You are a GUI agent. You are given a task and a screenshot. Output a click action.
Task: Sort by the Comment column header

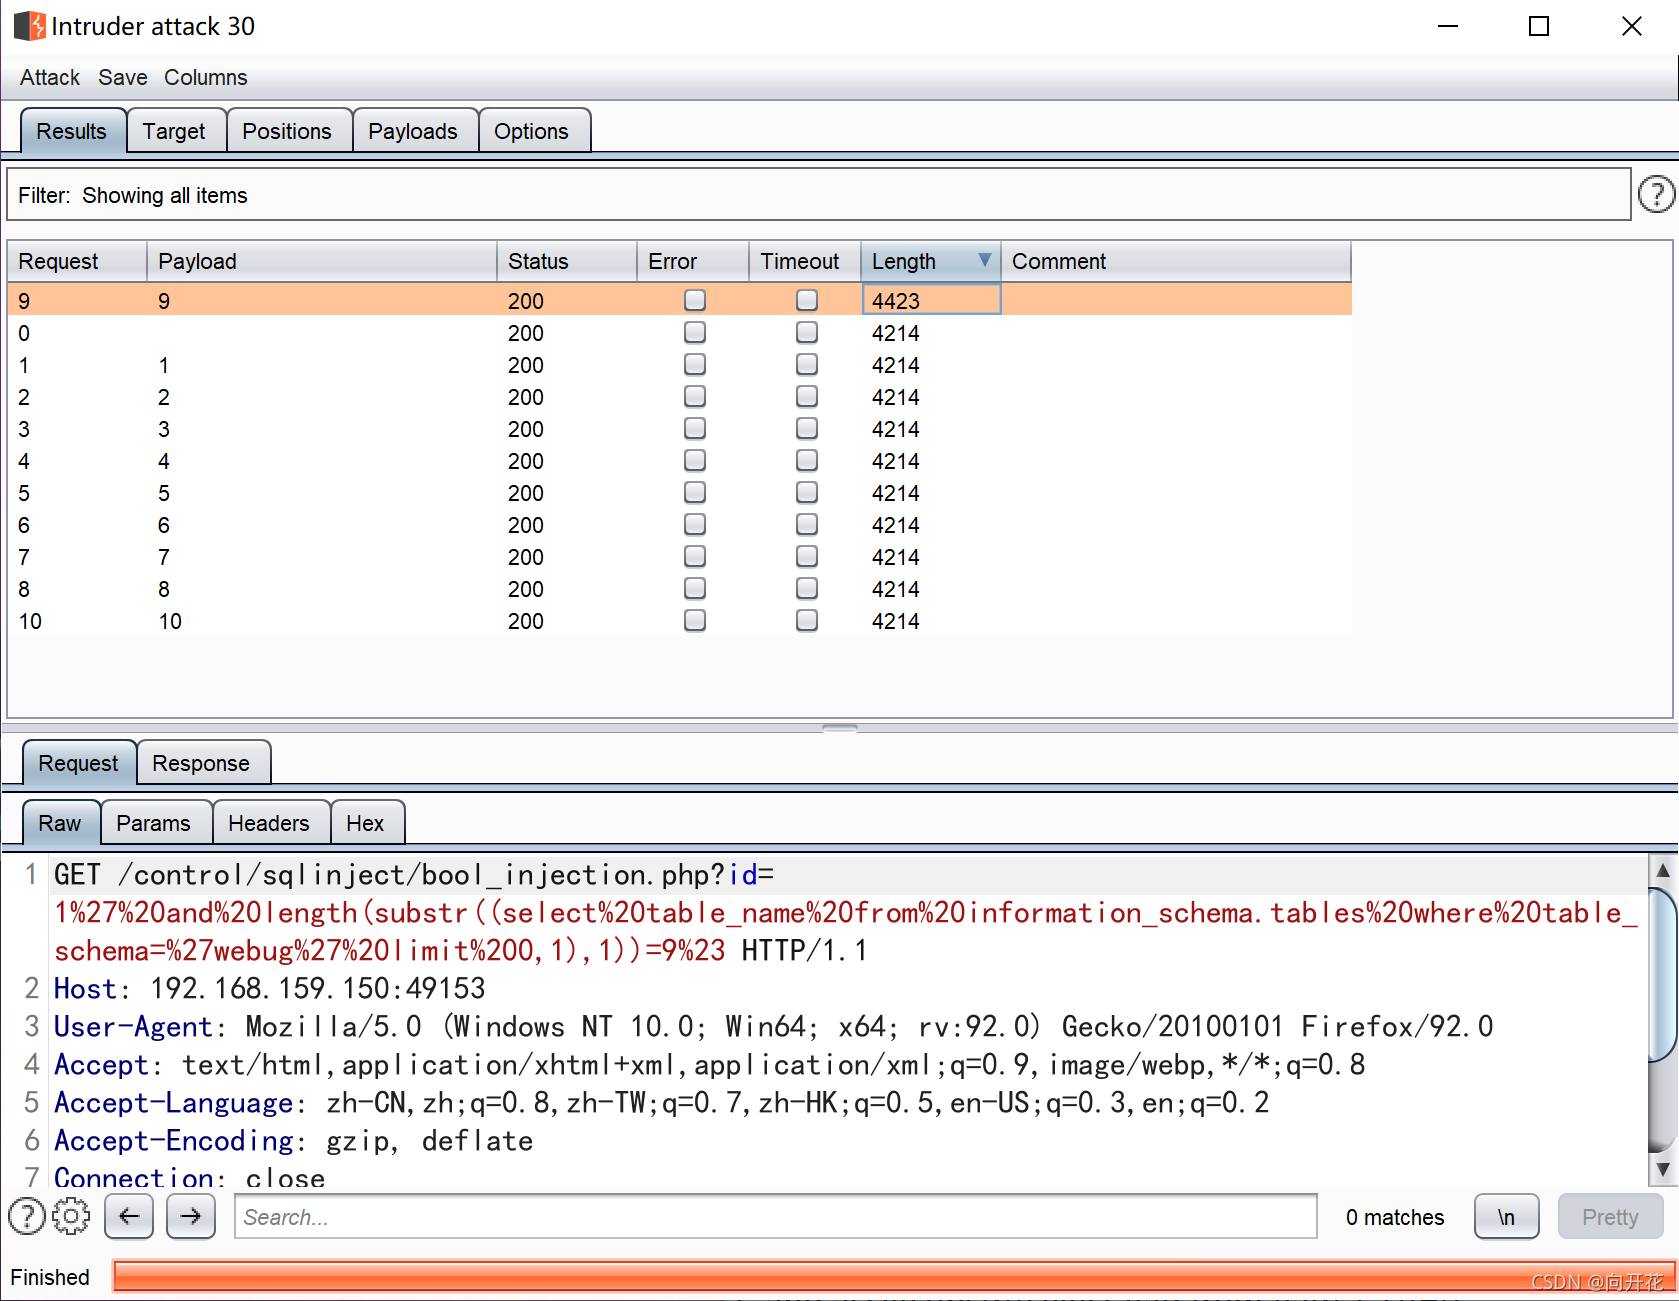1176,261
